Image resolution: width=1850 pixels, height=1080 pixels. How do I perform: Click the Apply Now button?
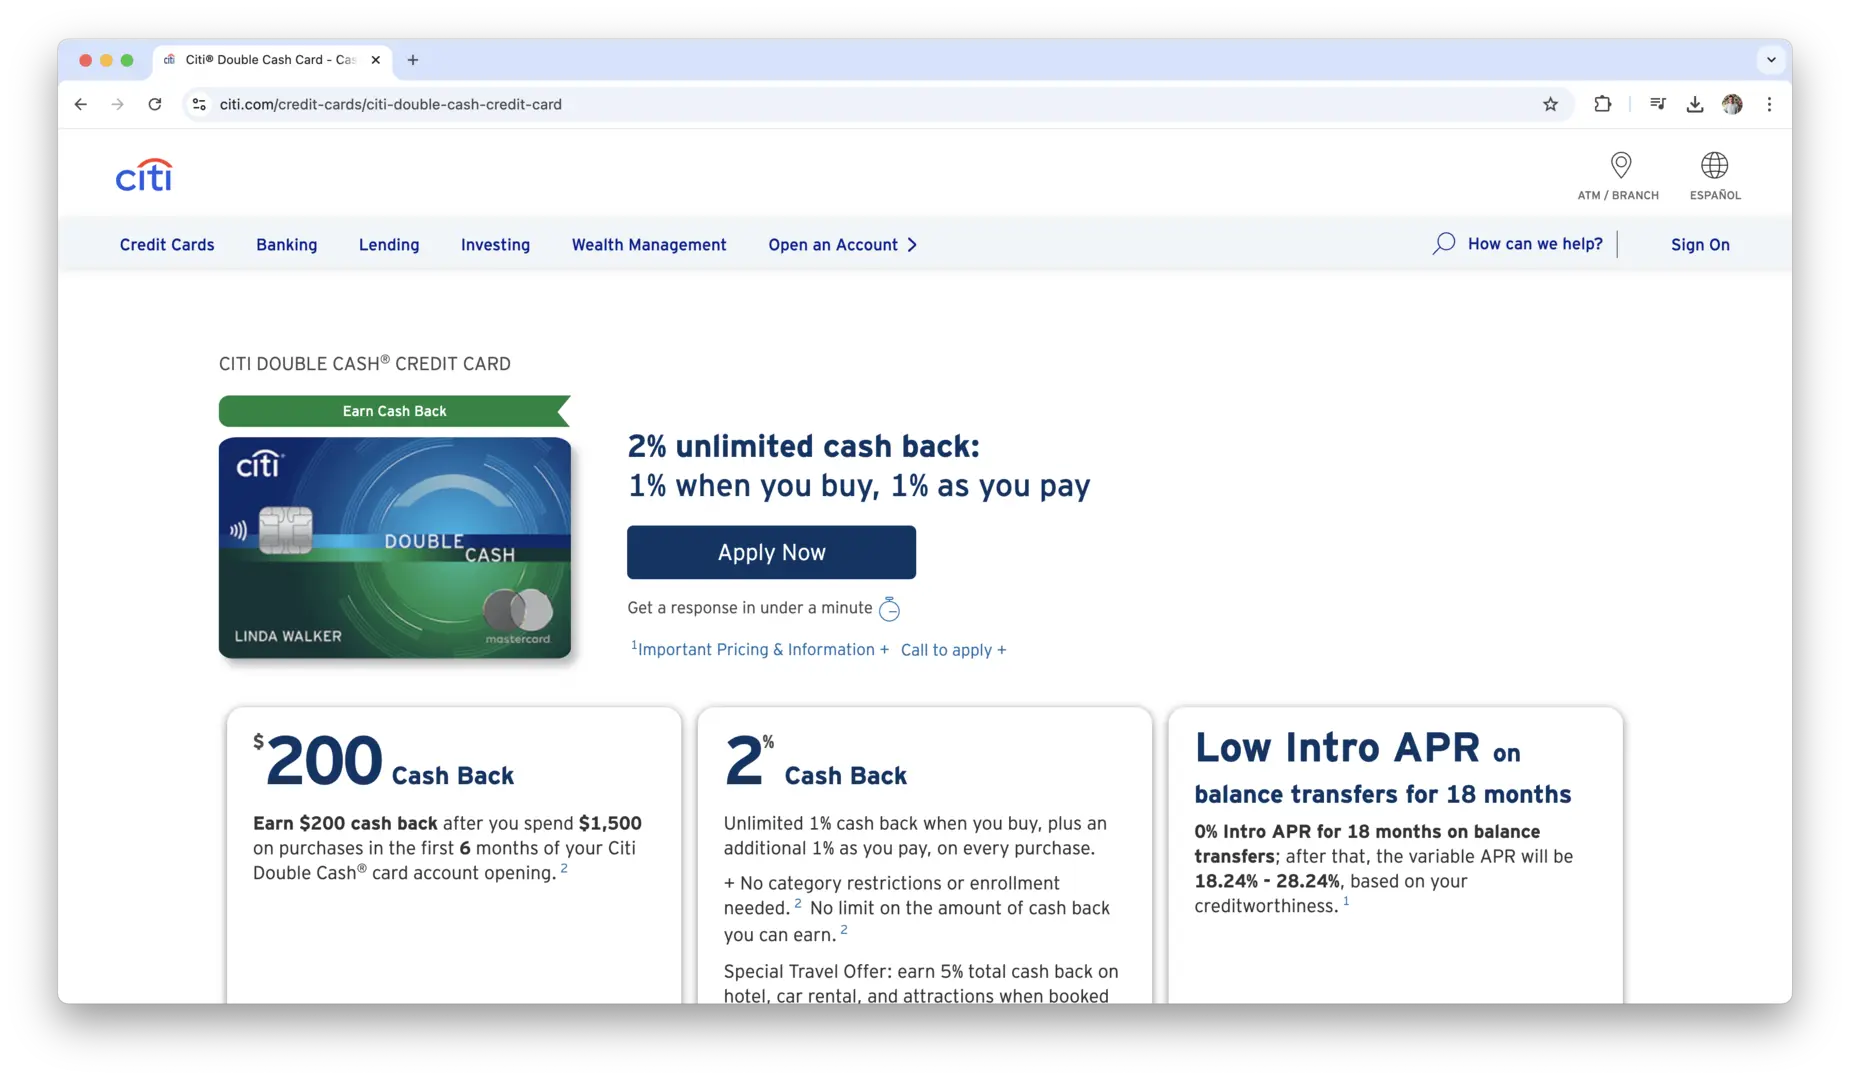click(x=771, y=552)
